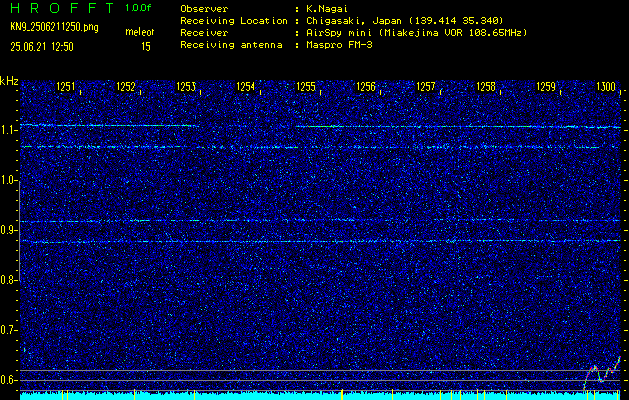Click the 0.7 frequency axis label

tap(8, 331)
